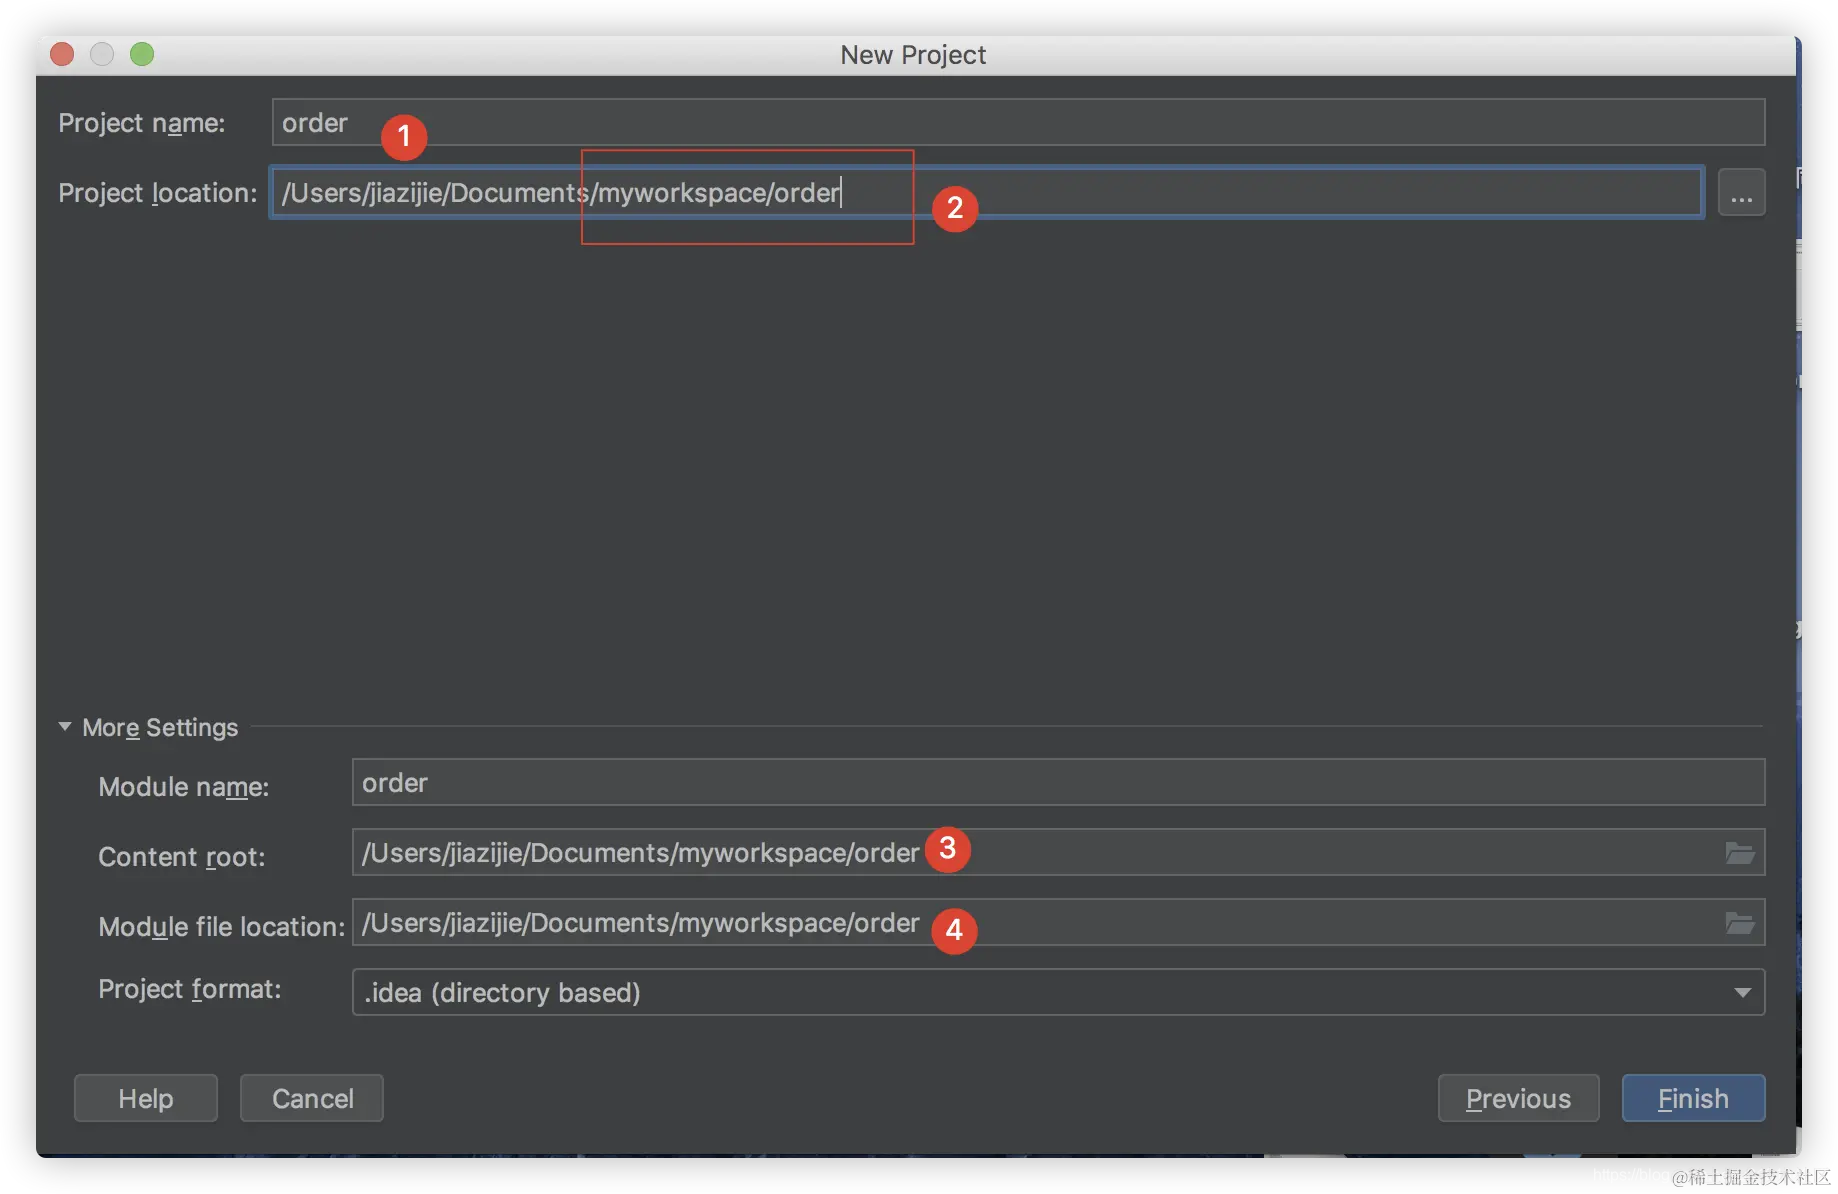Click the Project format label
The image size is (1838, 1194).
[190, 989]
